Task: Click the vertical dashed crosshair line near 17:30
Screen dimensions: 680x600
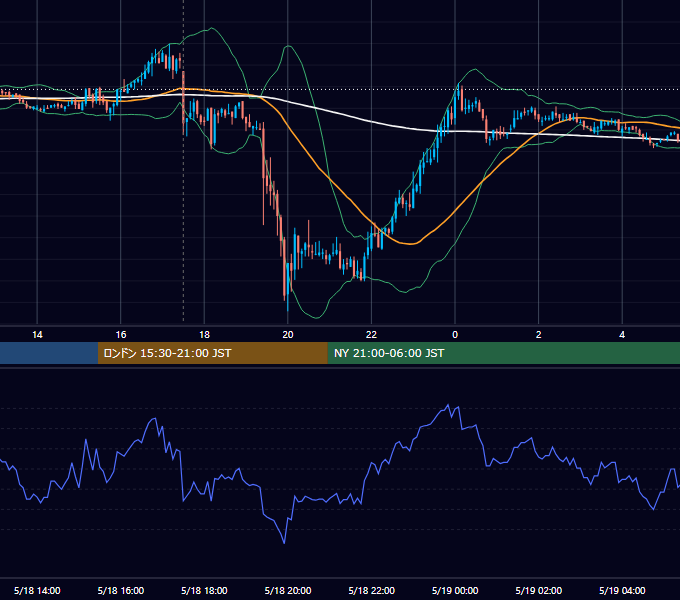Action: (x=183, y=163)
